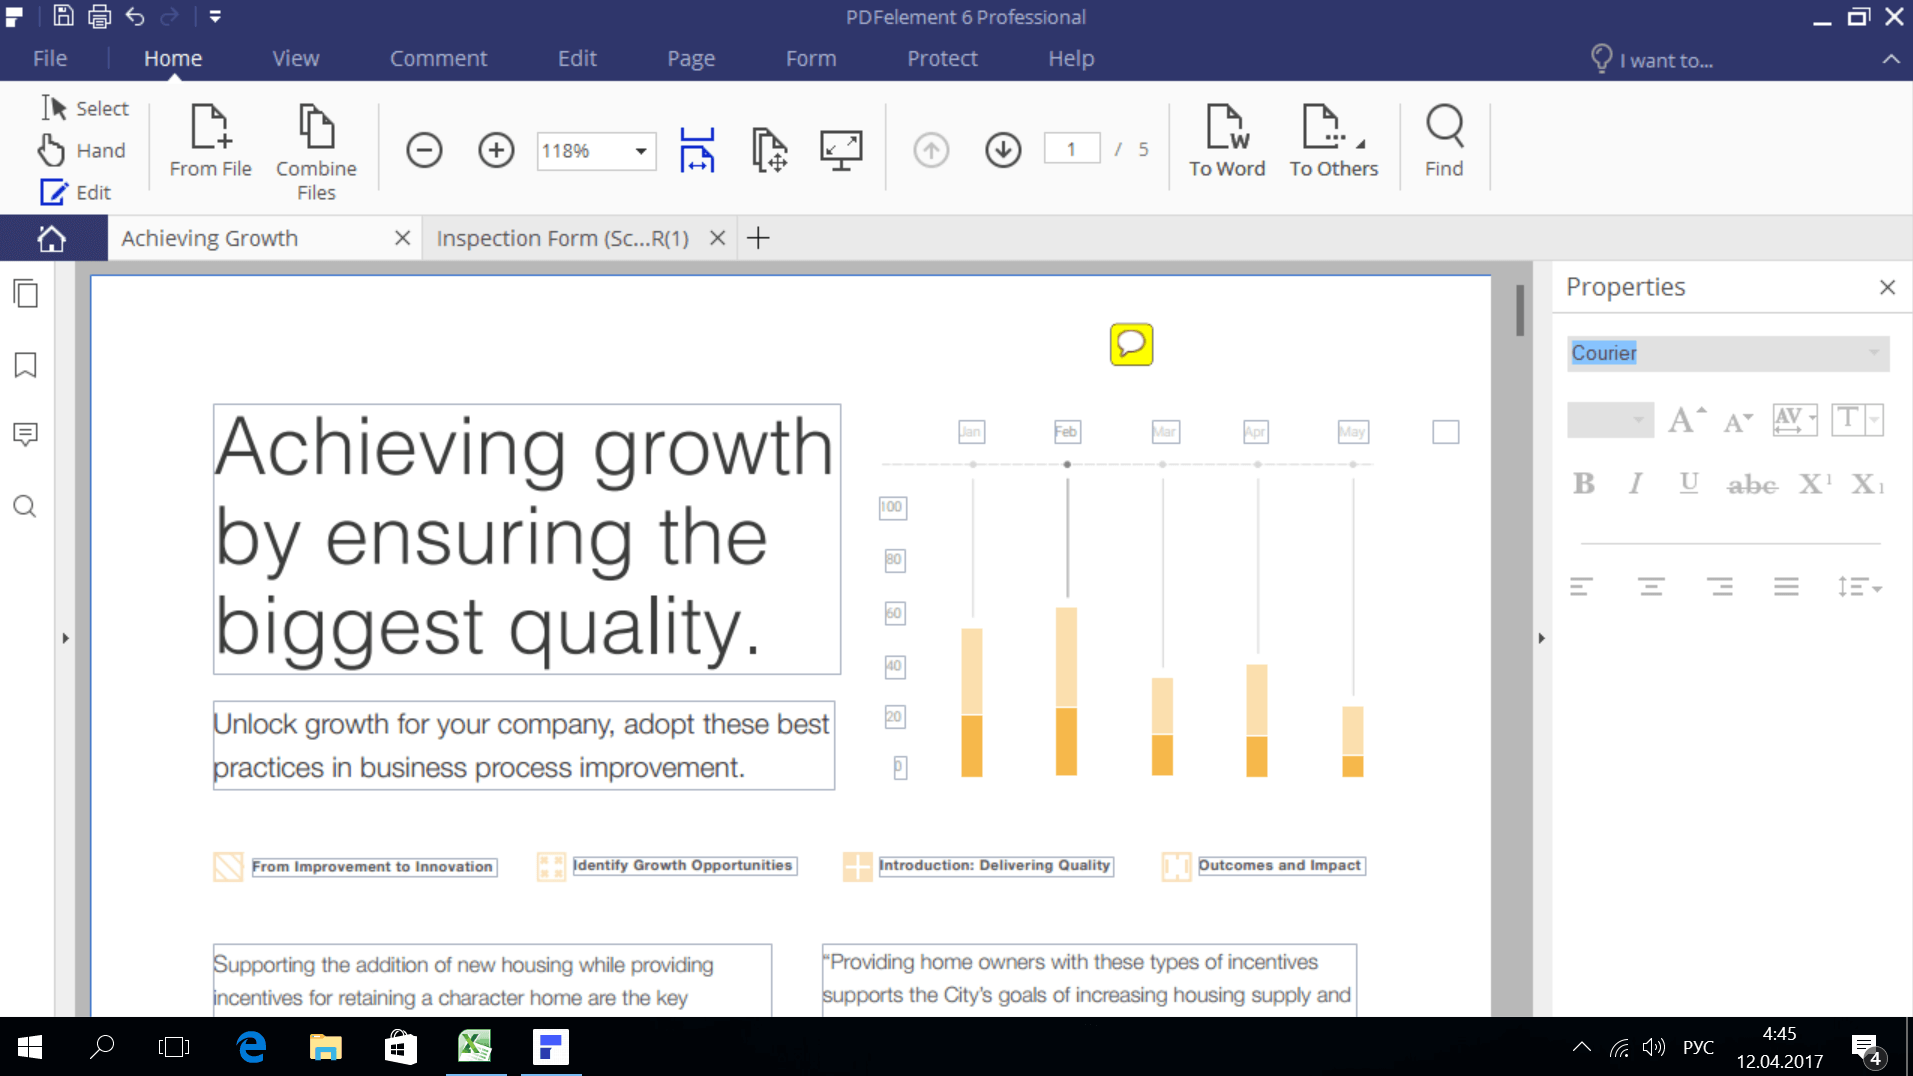Convert the document To Word
This screenshot has height=1076, width=1913.
(1227, 143)
